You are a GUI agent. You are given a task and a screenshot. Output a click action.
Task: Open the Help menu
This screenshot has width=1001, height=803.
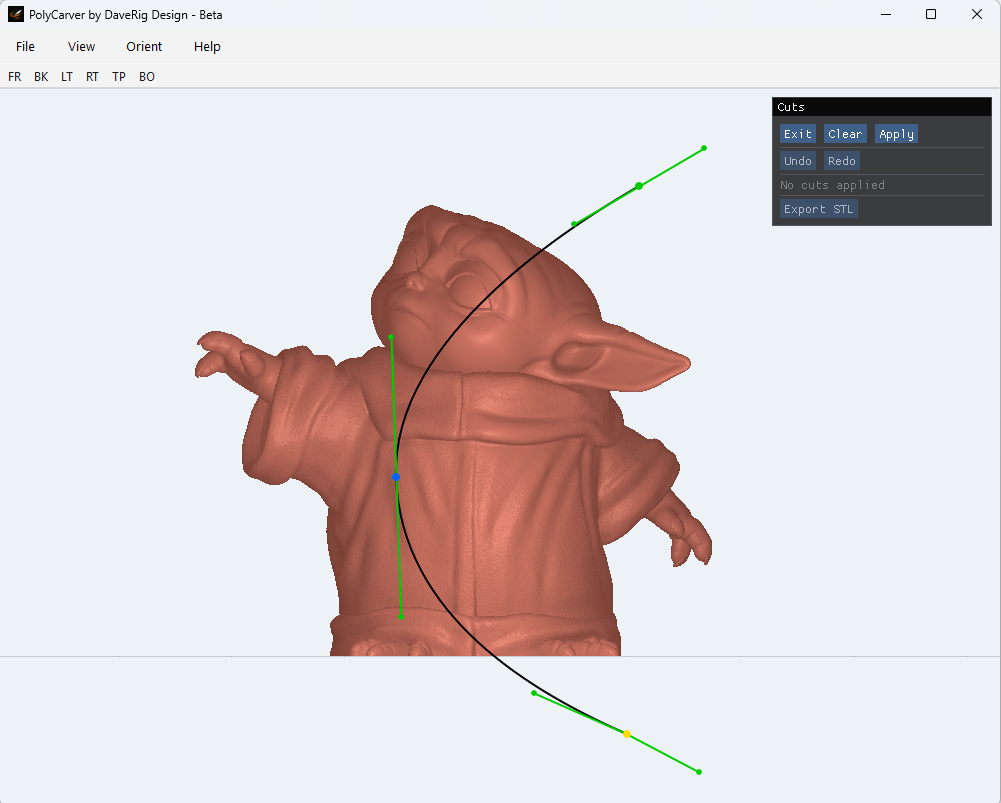pos(207,47)
